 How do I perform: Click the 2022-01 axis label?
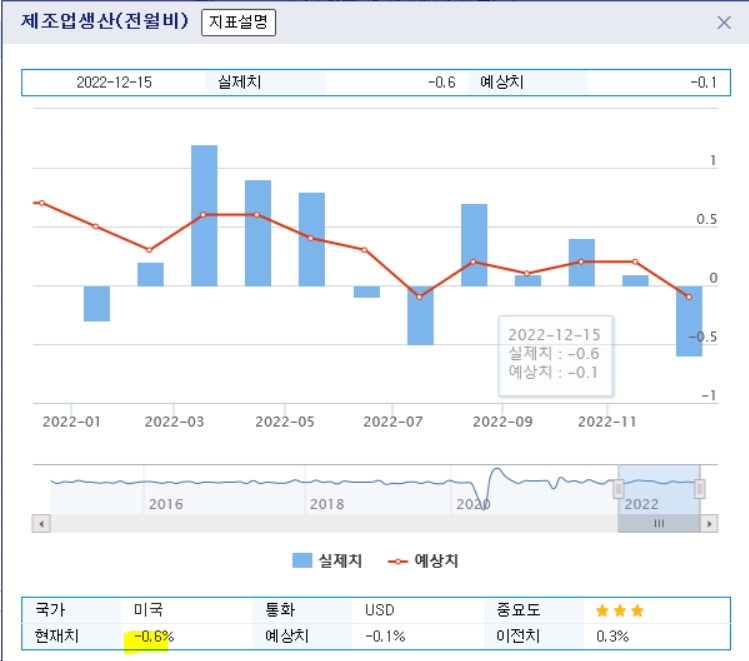point(71,422)
